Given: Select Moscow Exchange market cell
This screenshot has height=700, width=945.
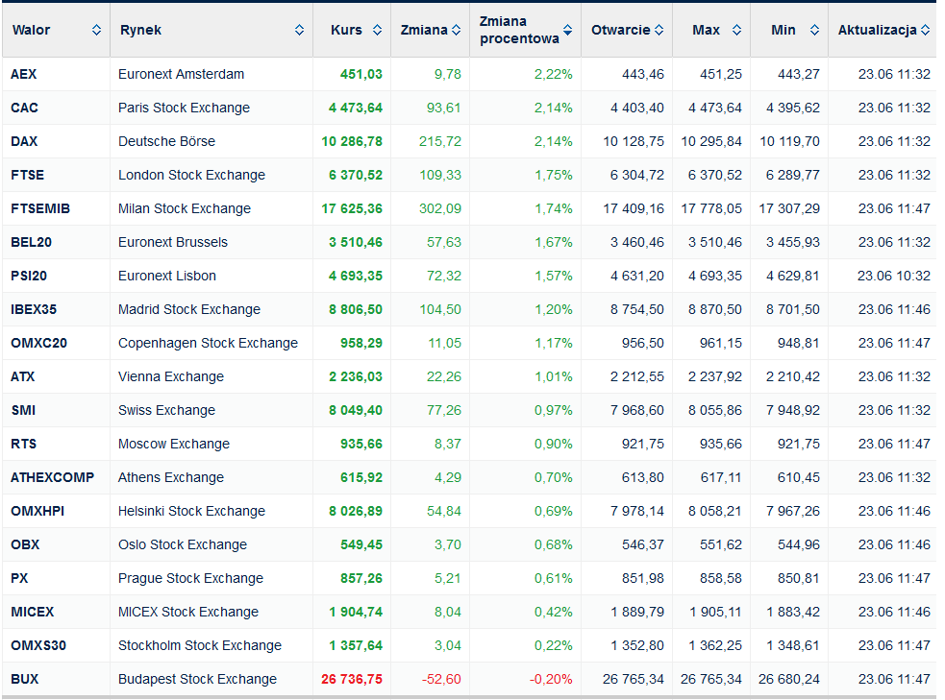Looking at the screenshot, I should tap(212, 444).
